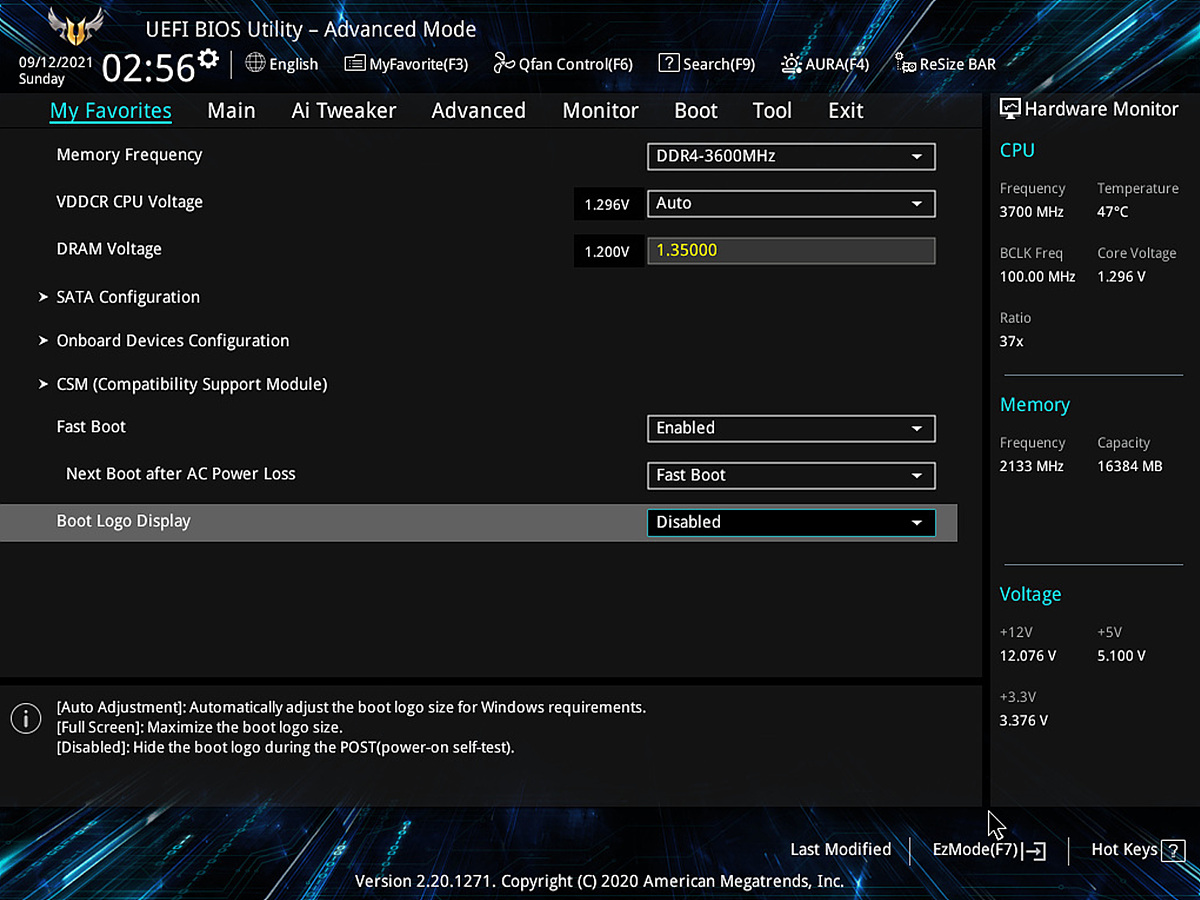Click the TUF Gaming logo icon
The width and height of the screenshot is (1200, 900).
tap(76, 26)
